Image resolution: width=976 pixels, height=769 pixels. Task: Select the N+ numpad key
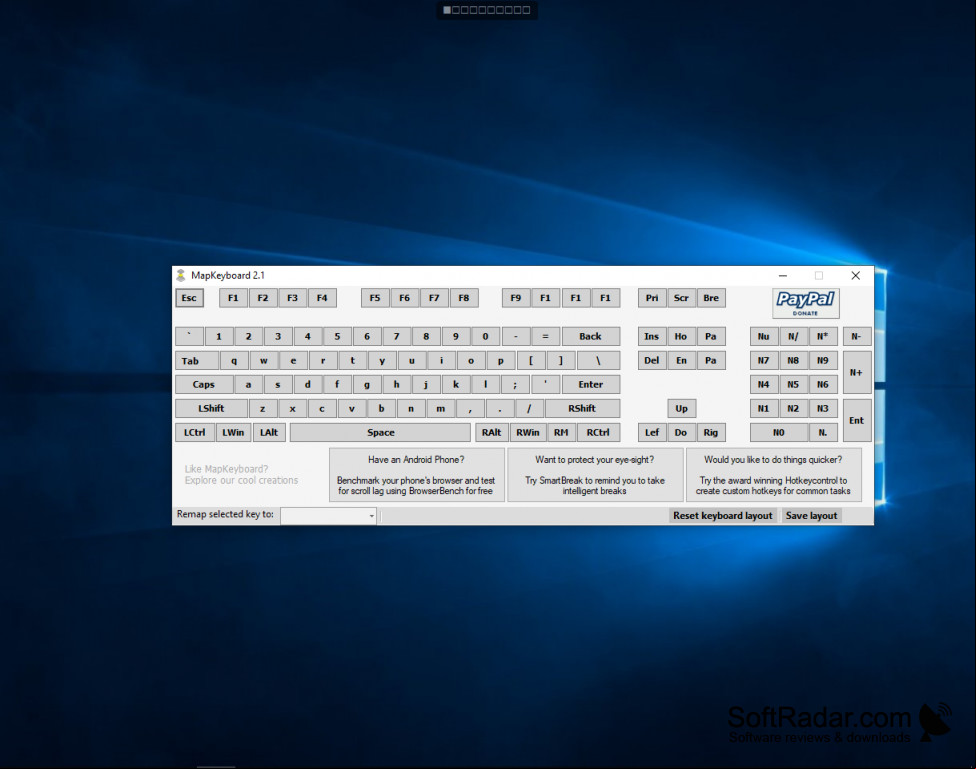click(856, 372)
